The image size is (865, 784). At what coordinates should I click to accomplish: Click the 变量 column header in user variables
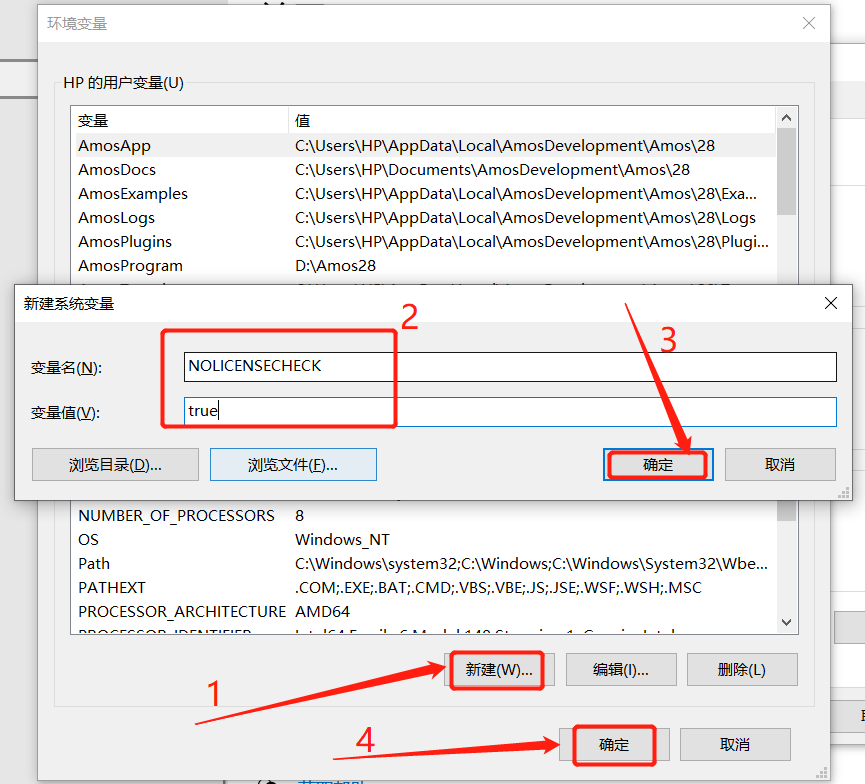180,120
